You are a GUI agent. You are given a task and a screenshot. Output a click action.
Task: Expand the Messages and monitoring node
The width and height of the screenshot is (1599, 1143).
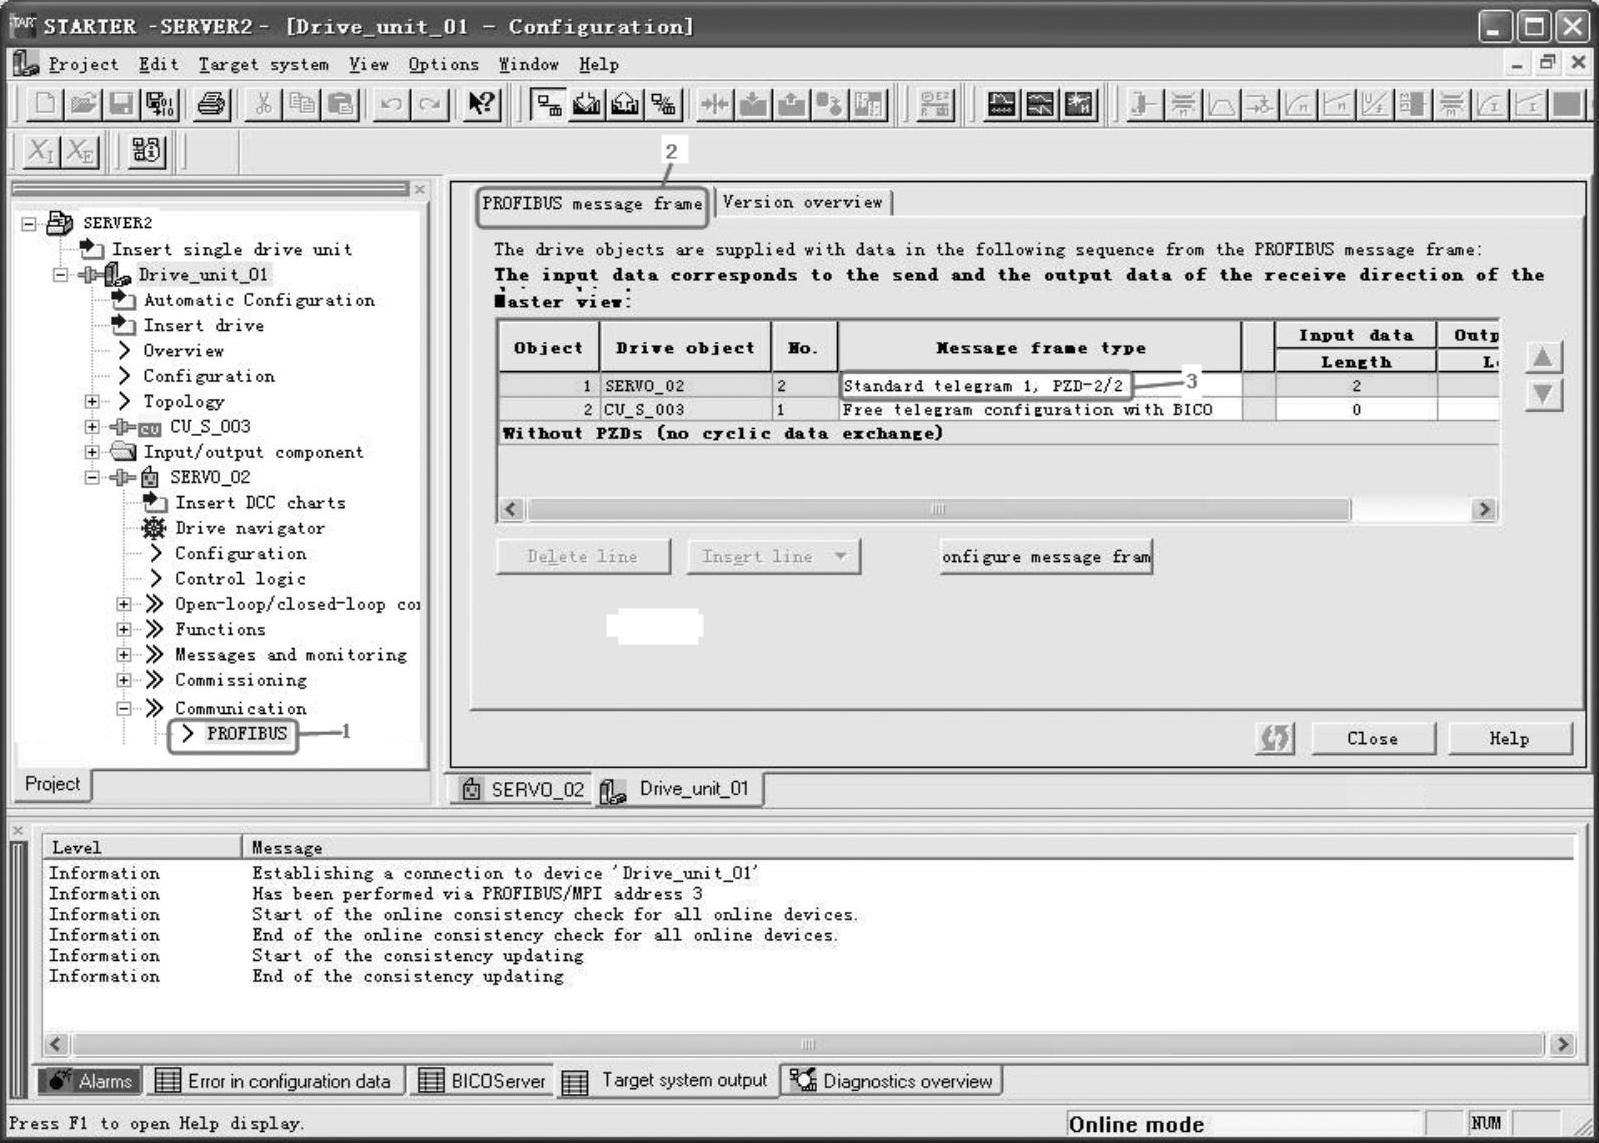point(124,655)
